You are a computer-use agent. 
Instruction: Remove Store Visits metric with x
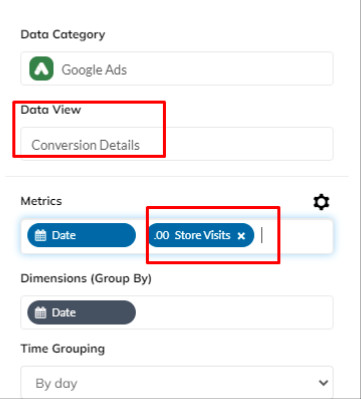(x=241, y=236)
